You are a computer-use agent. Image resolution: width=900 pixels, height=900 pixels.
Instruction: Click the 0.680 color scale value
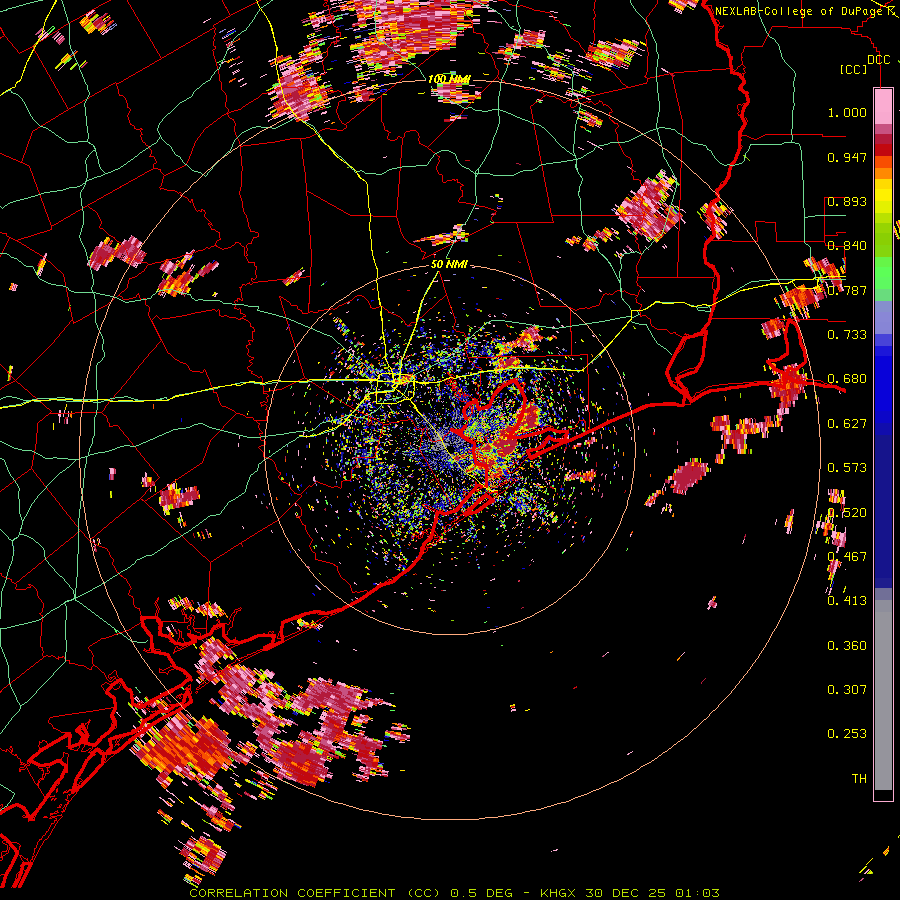coord(847,379)
